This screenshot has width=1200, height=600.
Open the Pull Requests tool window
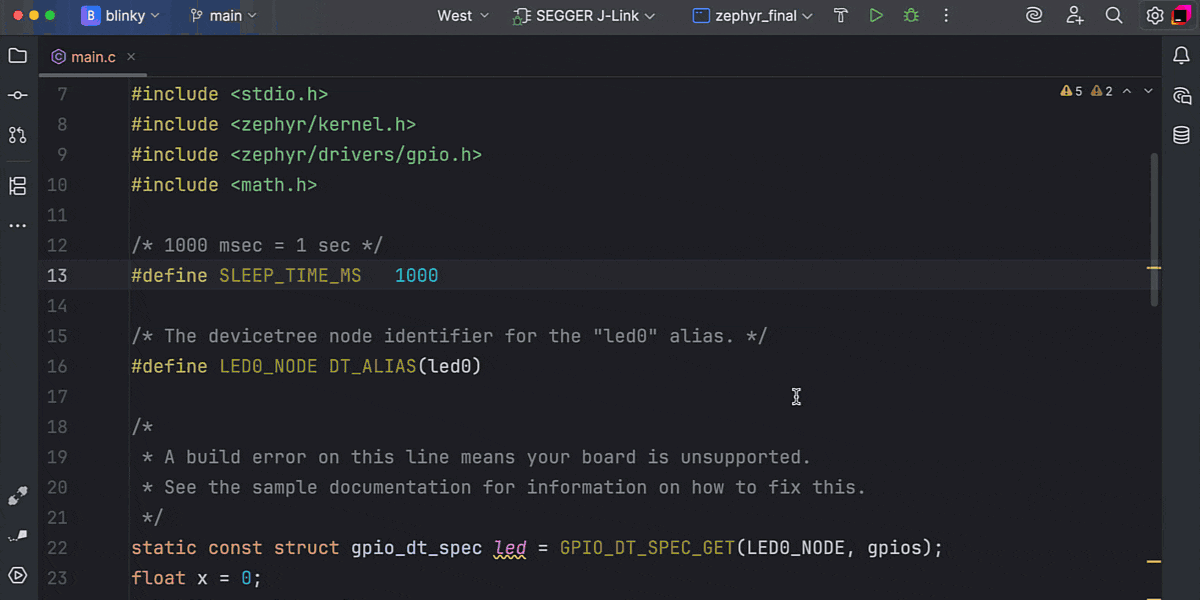tap(17, 135)
